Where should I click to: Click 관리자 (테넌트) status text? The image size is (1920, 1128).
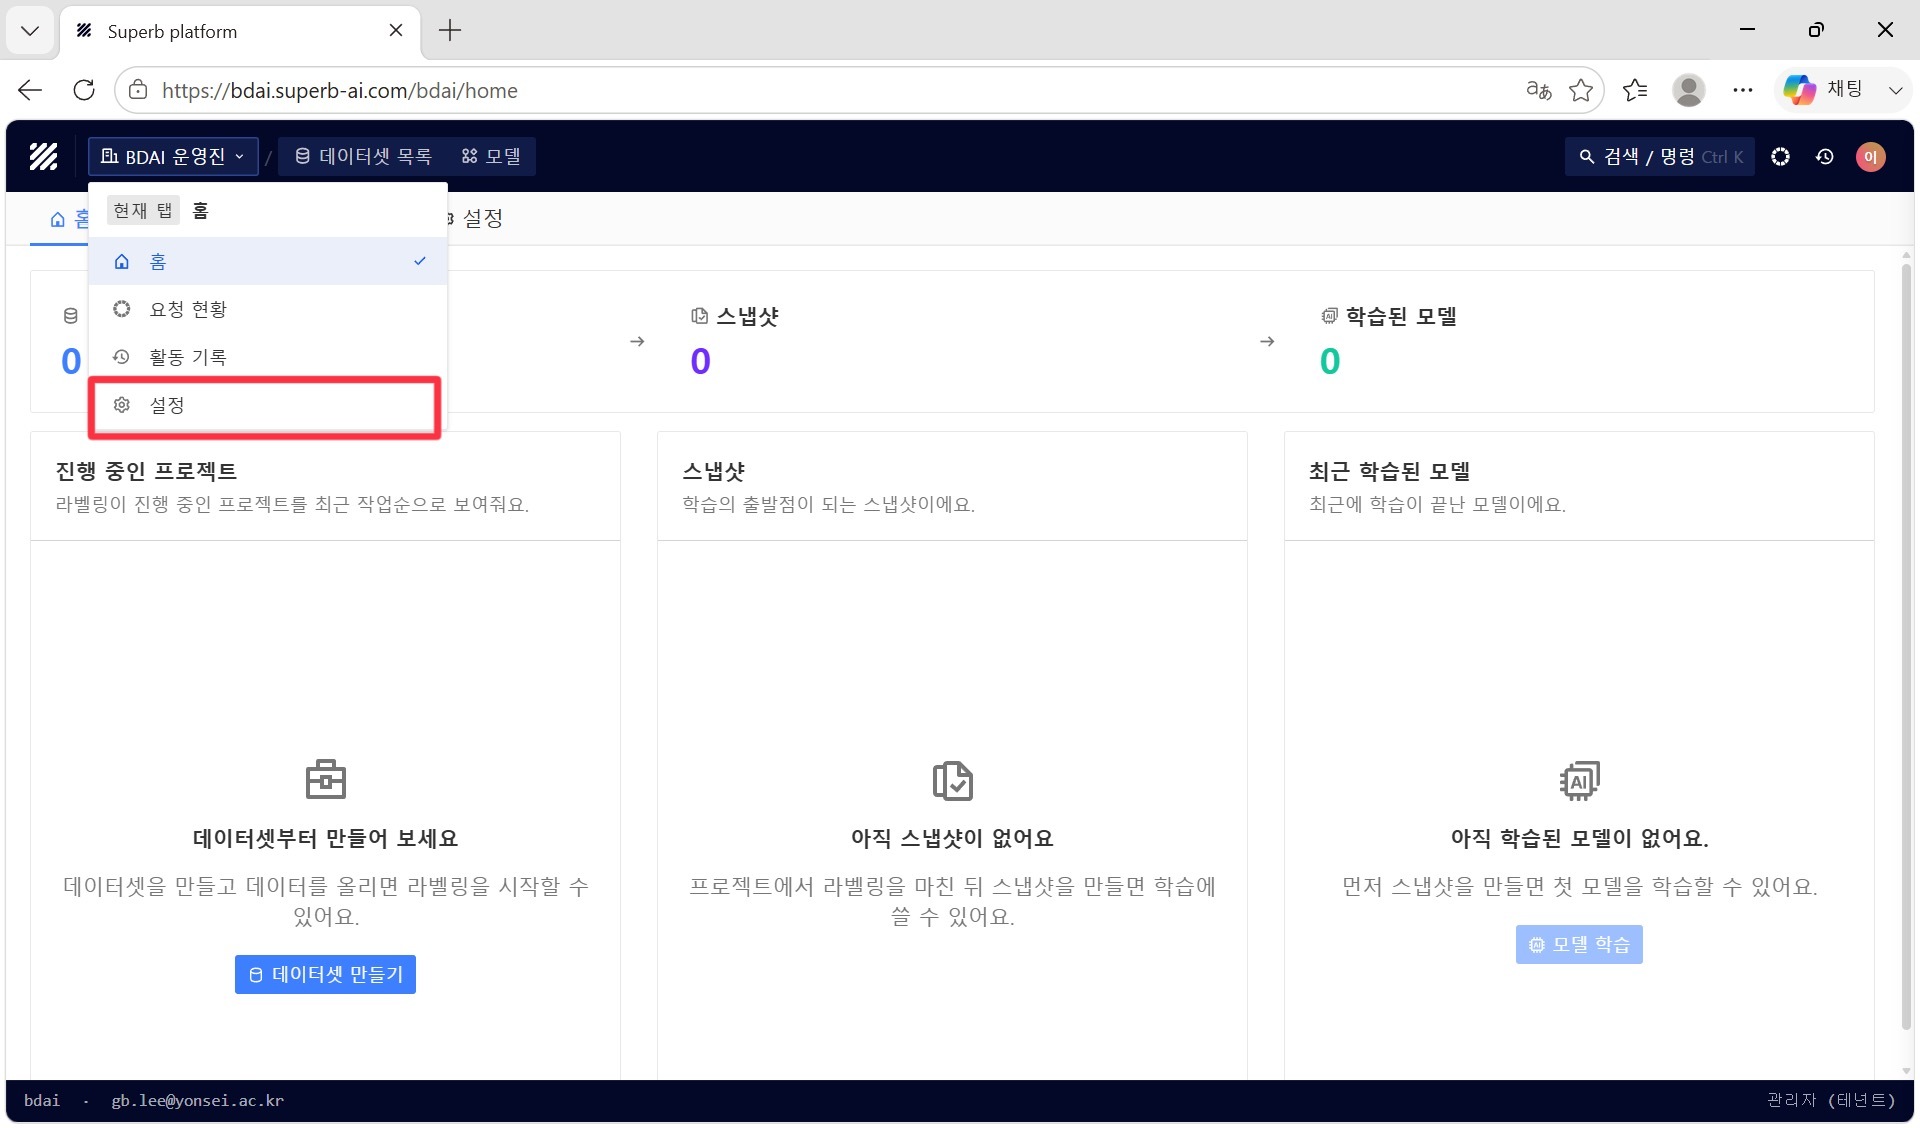pyautogui.click(x=1831, y=1100)
